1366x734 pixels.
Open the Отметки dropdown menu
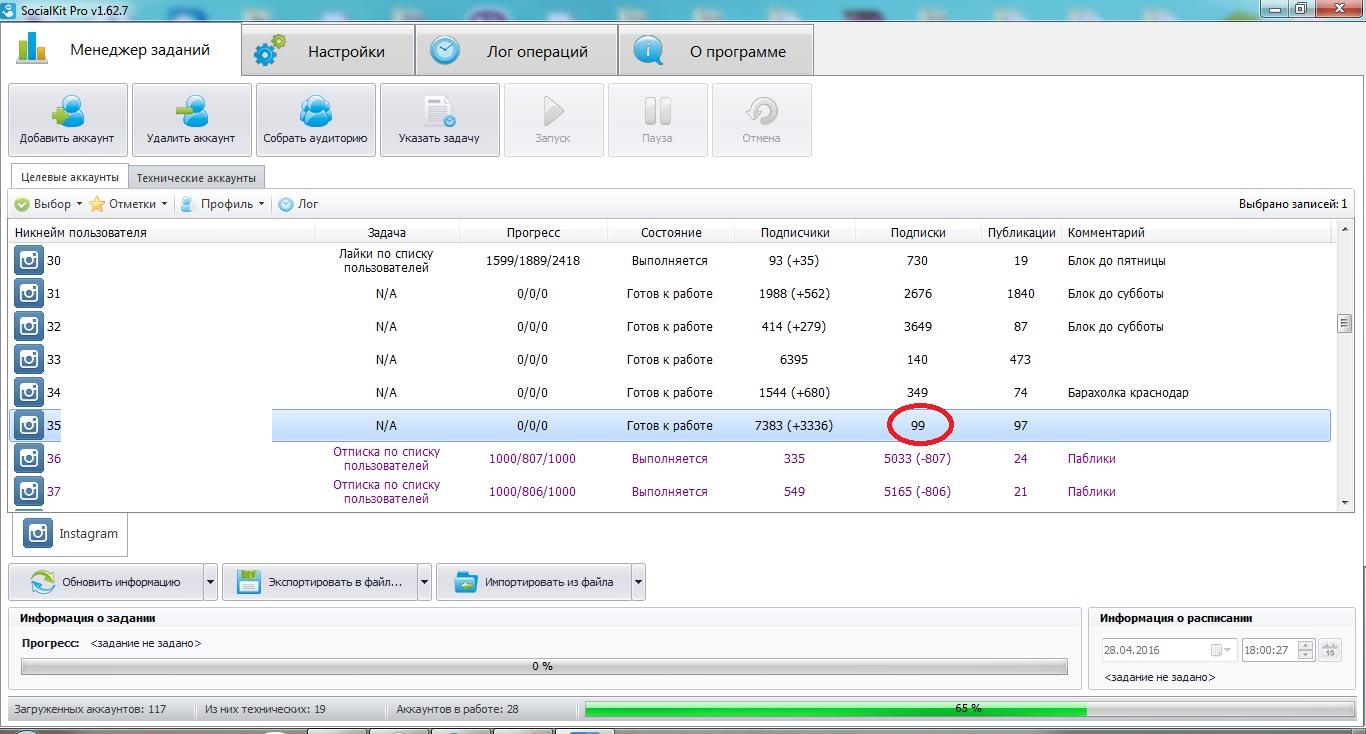(128, 204)
